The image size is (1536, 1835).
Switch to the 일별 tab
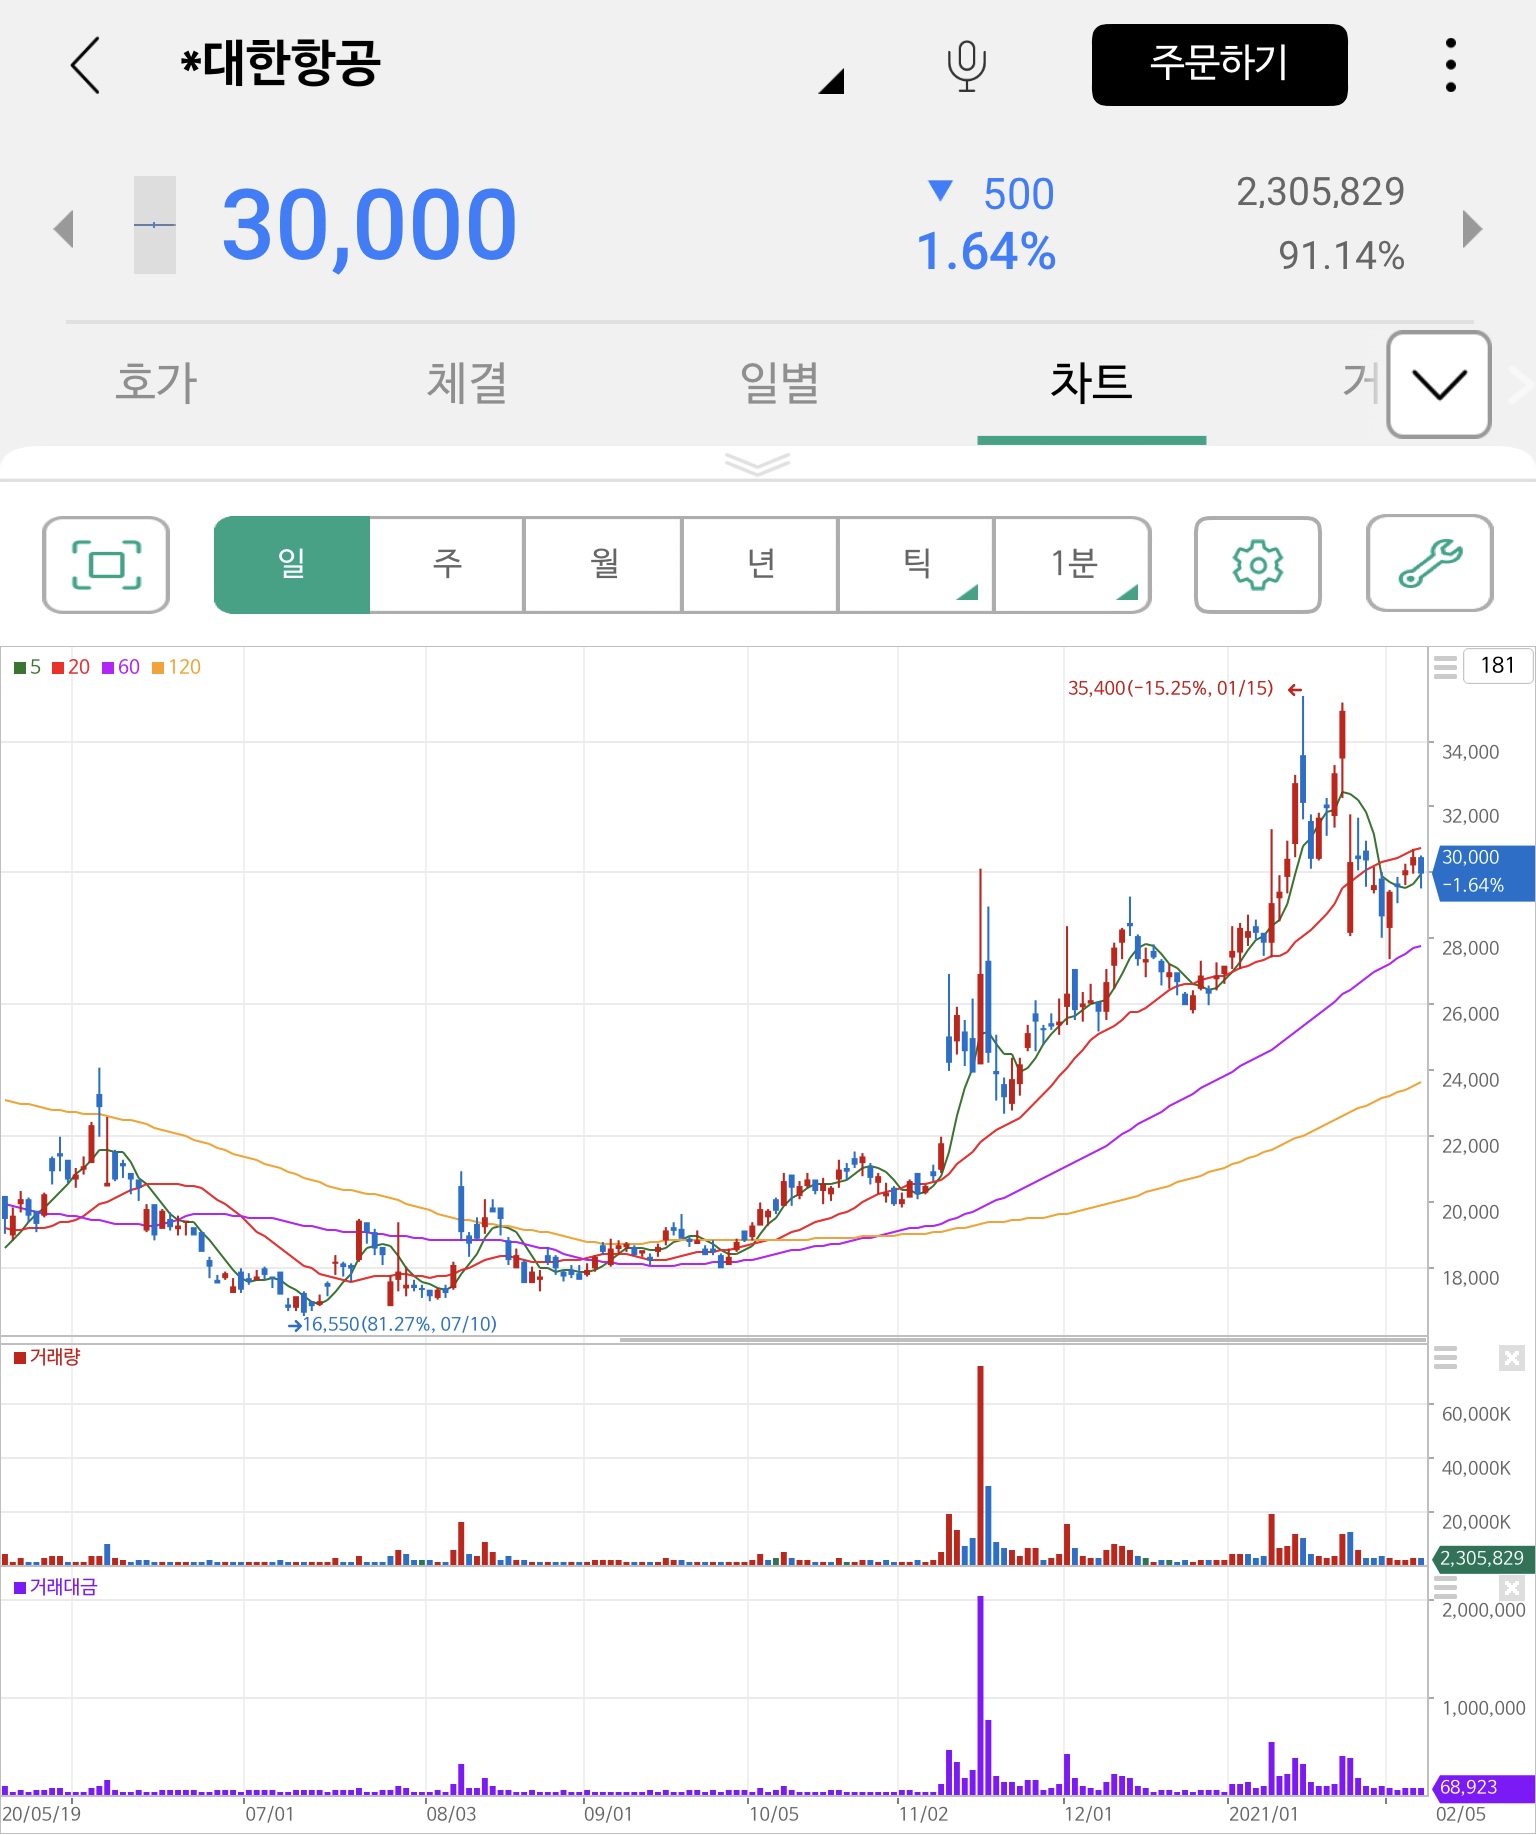pyautogui.click(x=779, y=383)
